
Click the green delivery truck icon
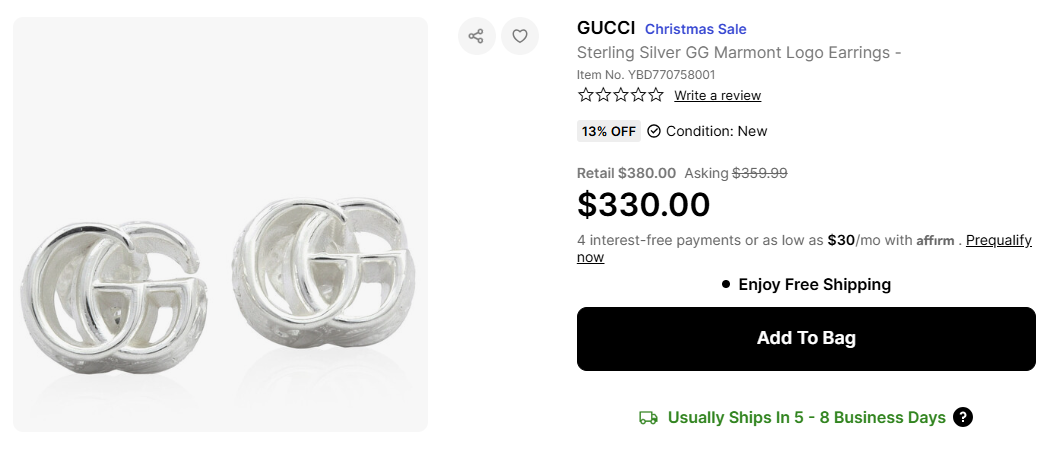pos(648,418)
